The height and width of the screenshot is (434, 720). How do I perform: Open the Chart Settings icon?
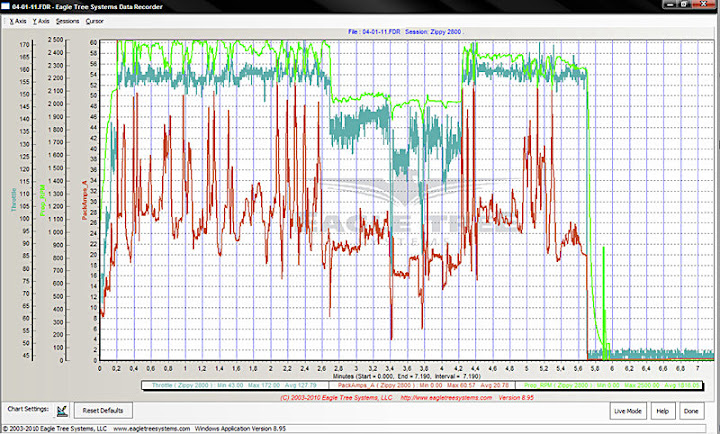tap(62, 411)
